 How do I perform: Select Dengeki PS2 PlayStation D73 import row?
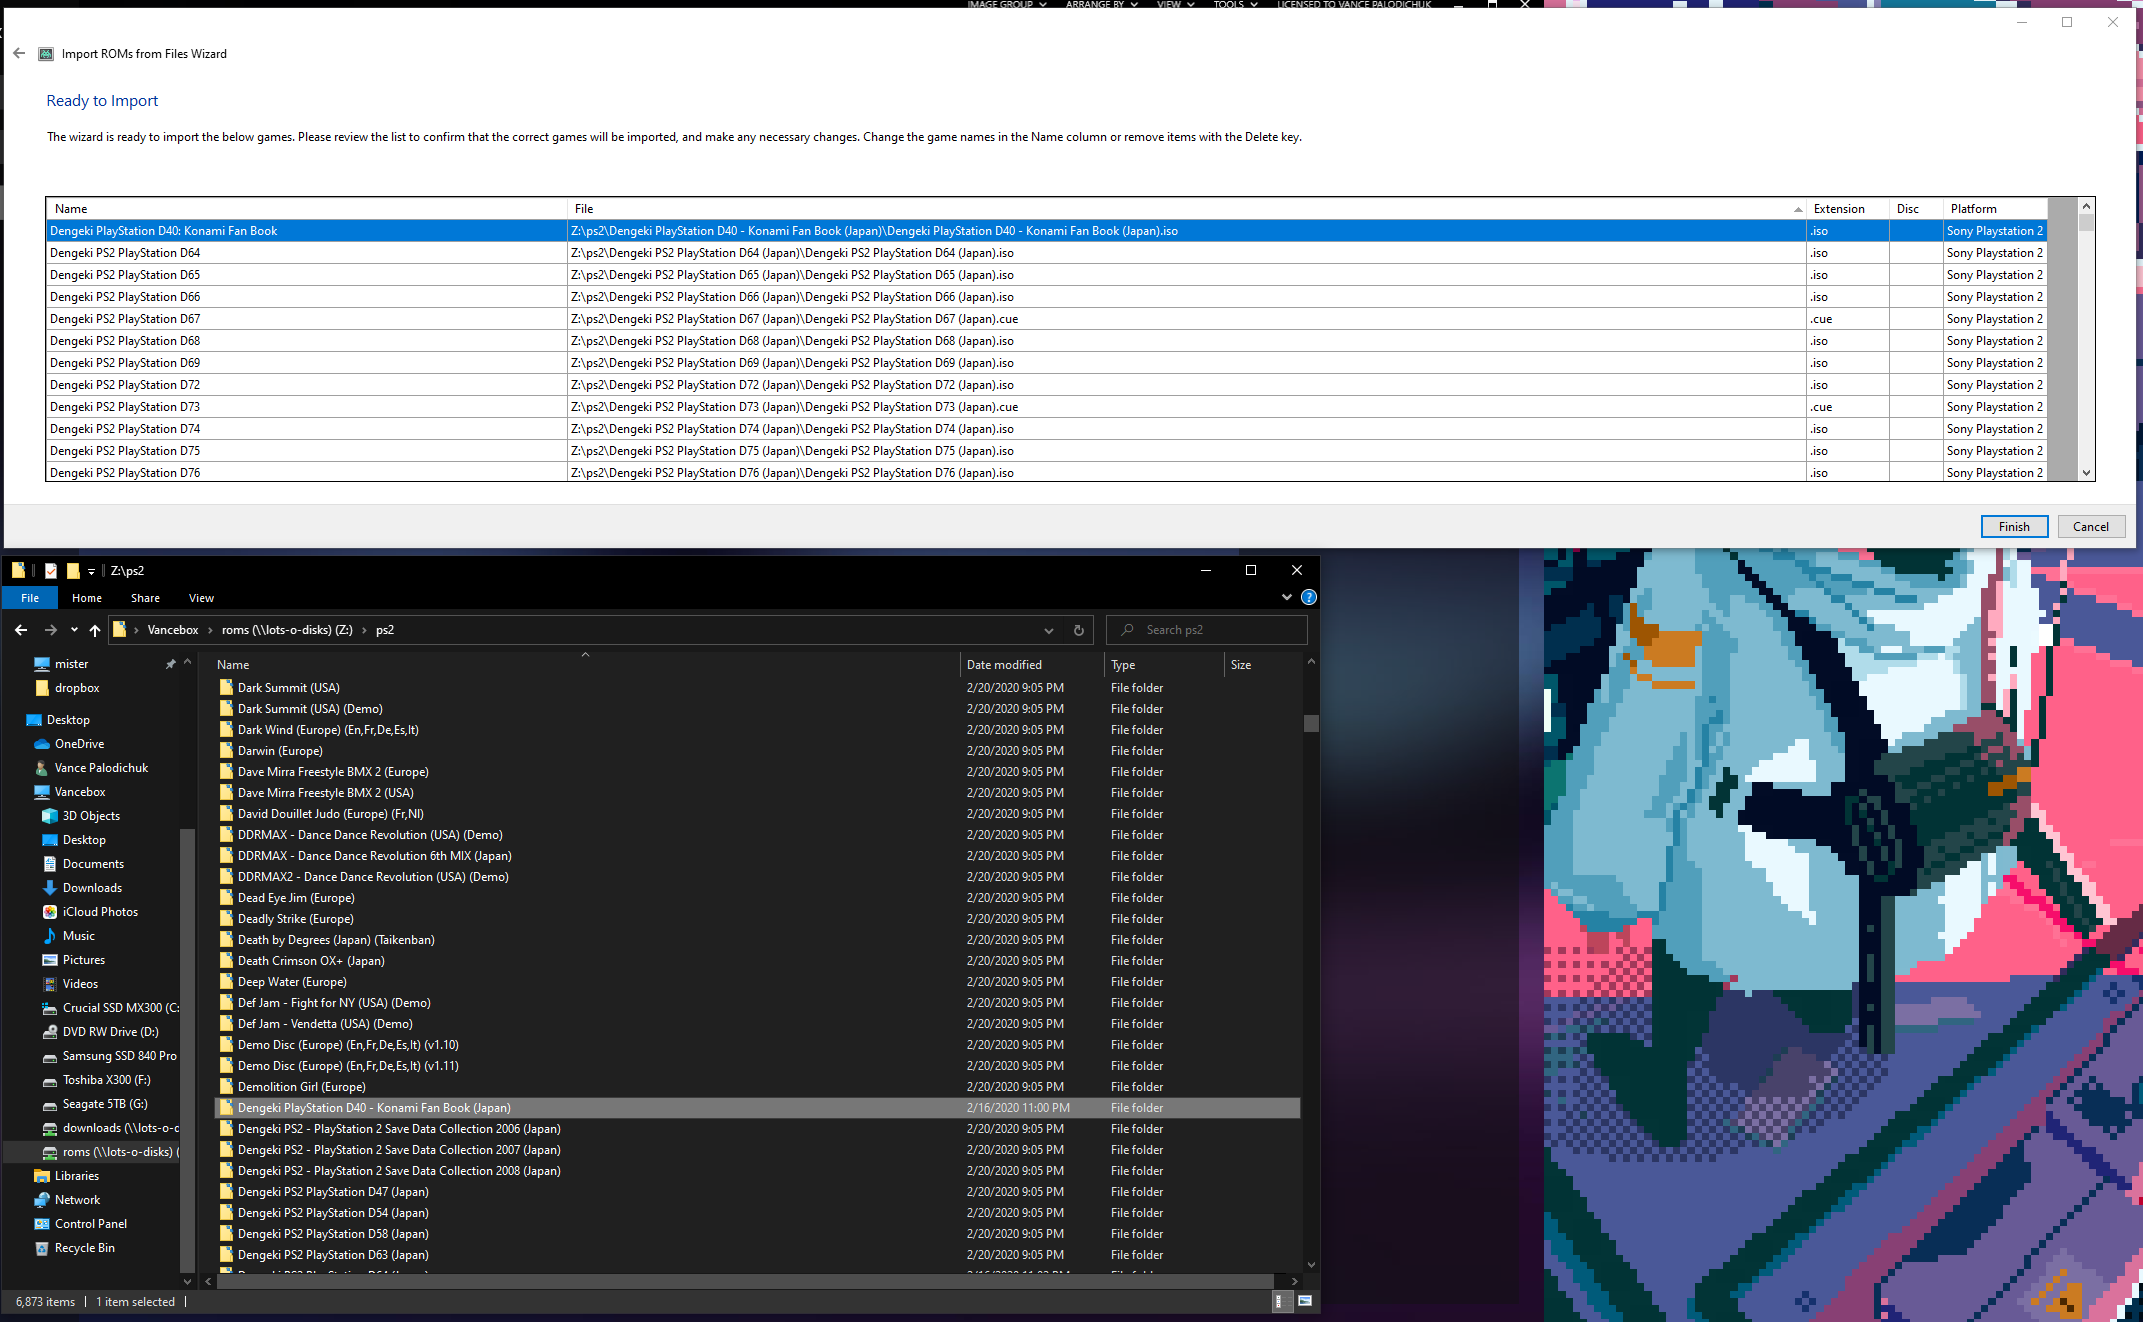click(x=1046, y=407)
